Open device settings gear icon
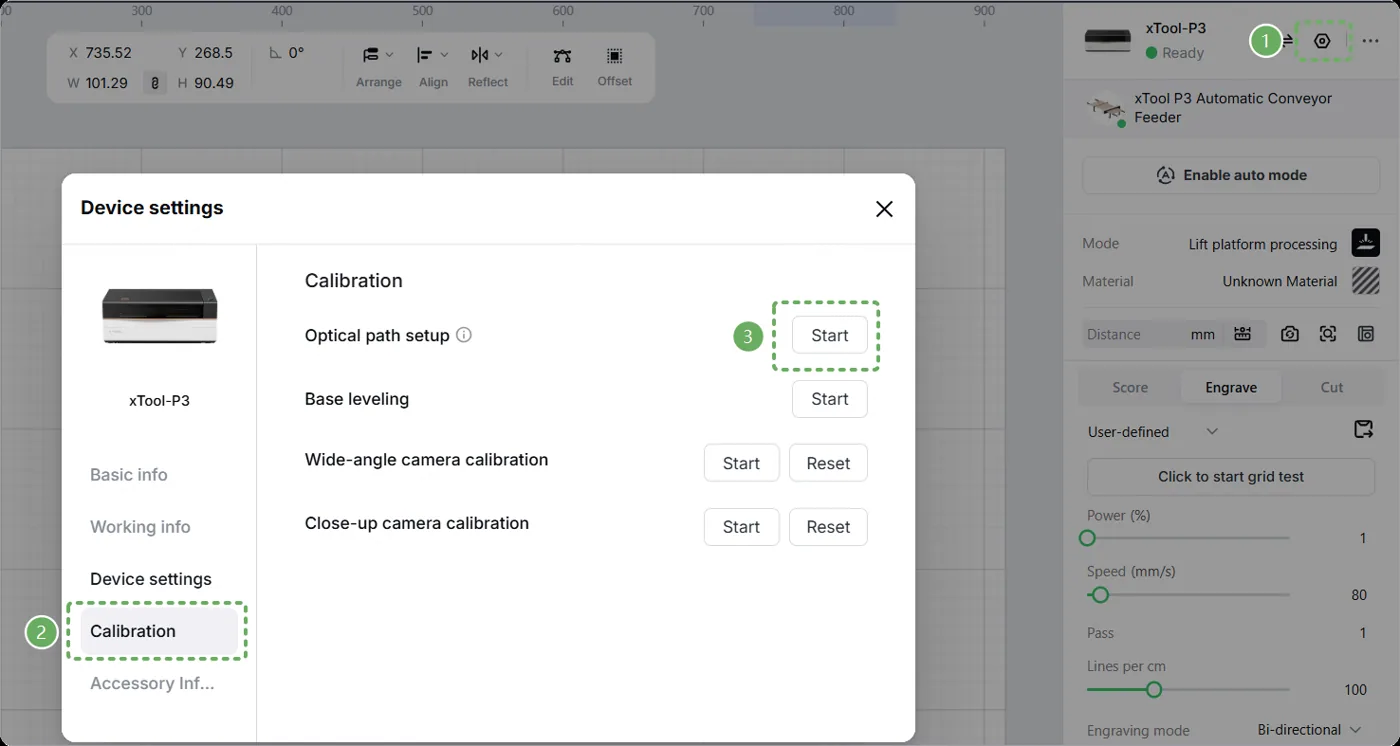Image resolution: width=1400 pixels, height=746 pixels. pyautogui.click(x=1322, y=41)
